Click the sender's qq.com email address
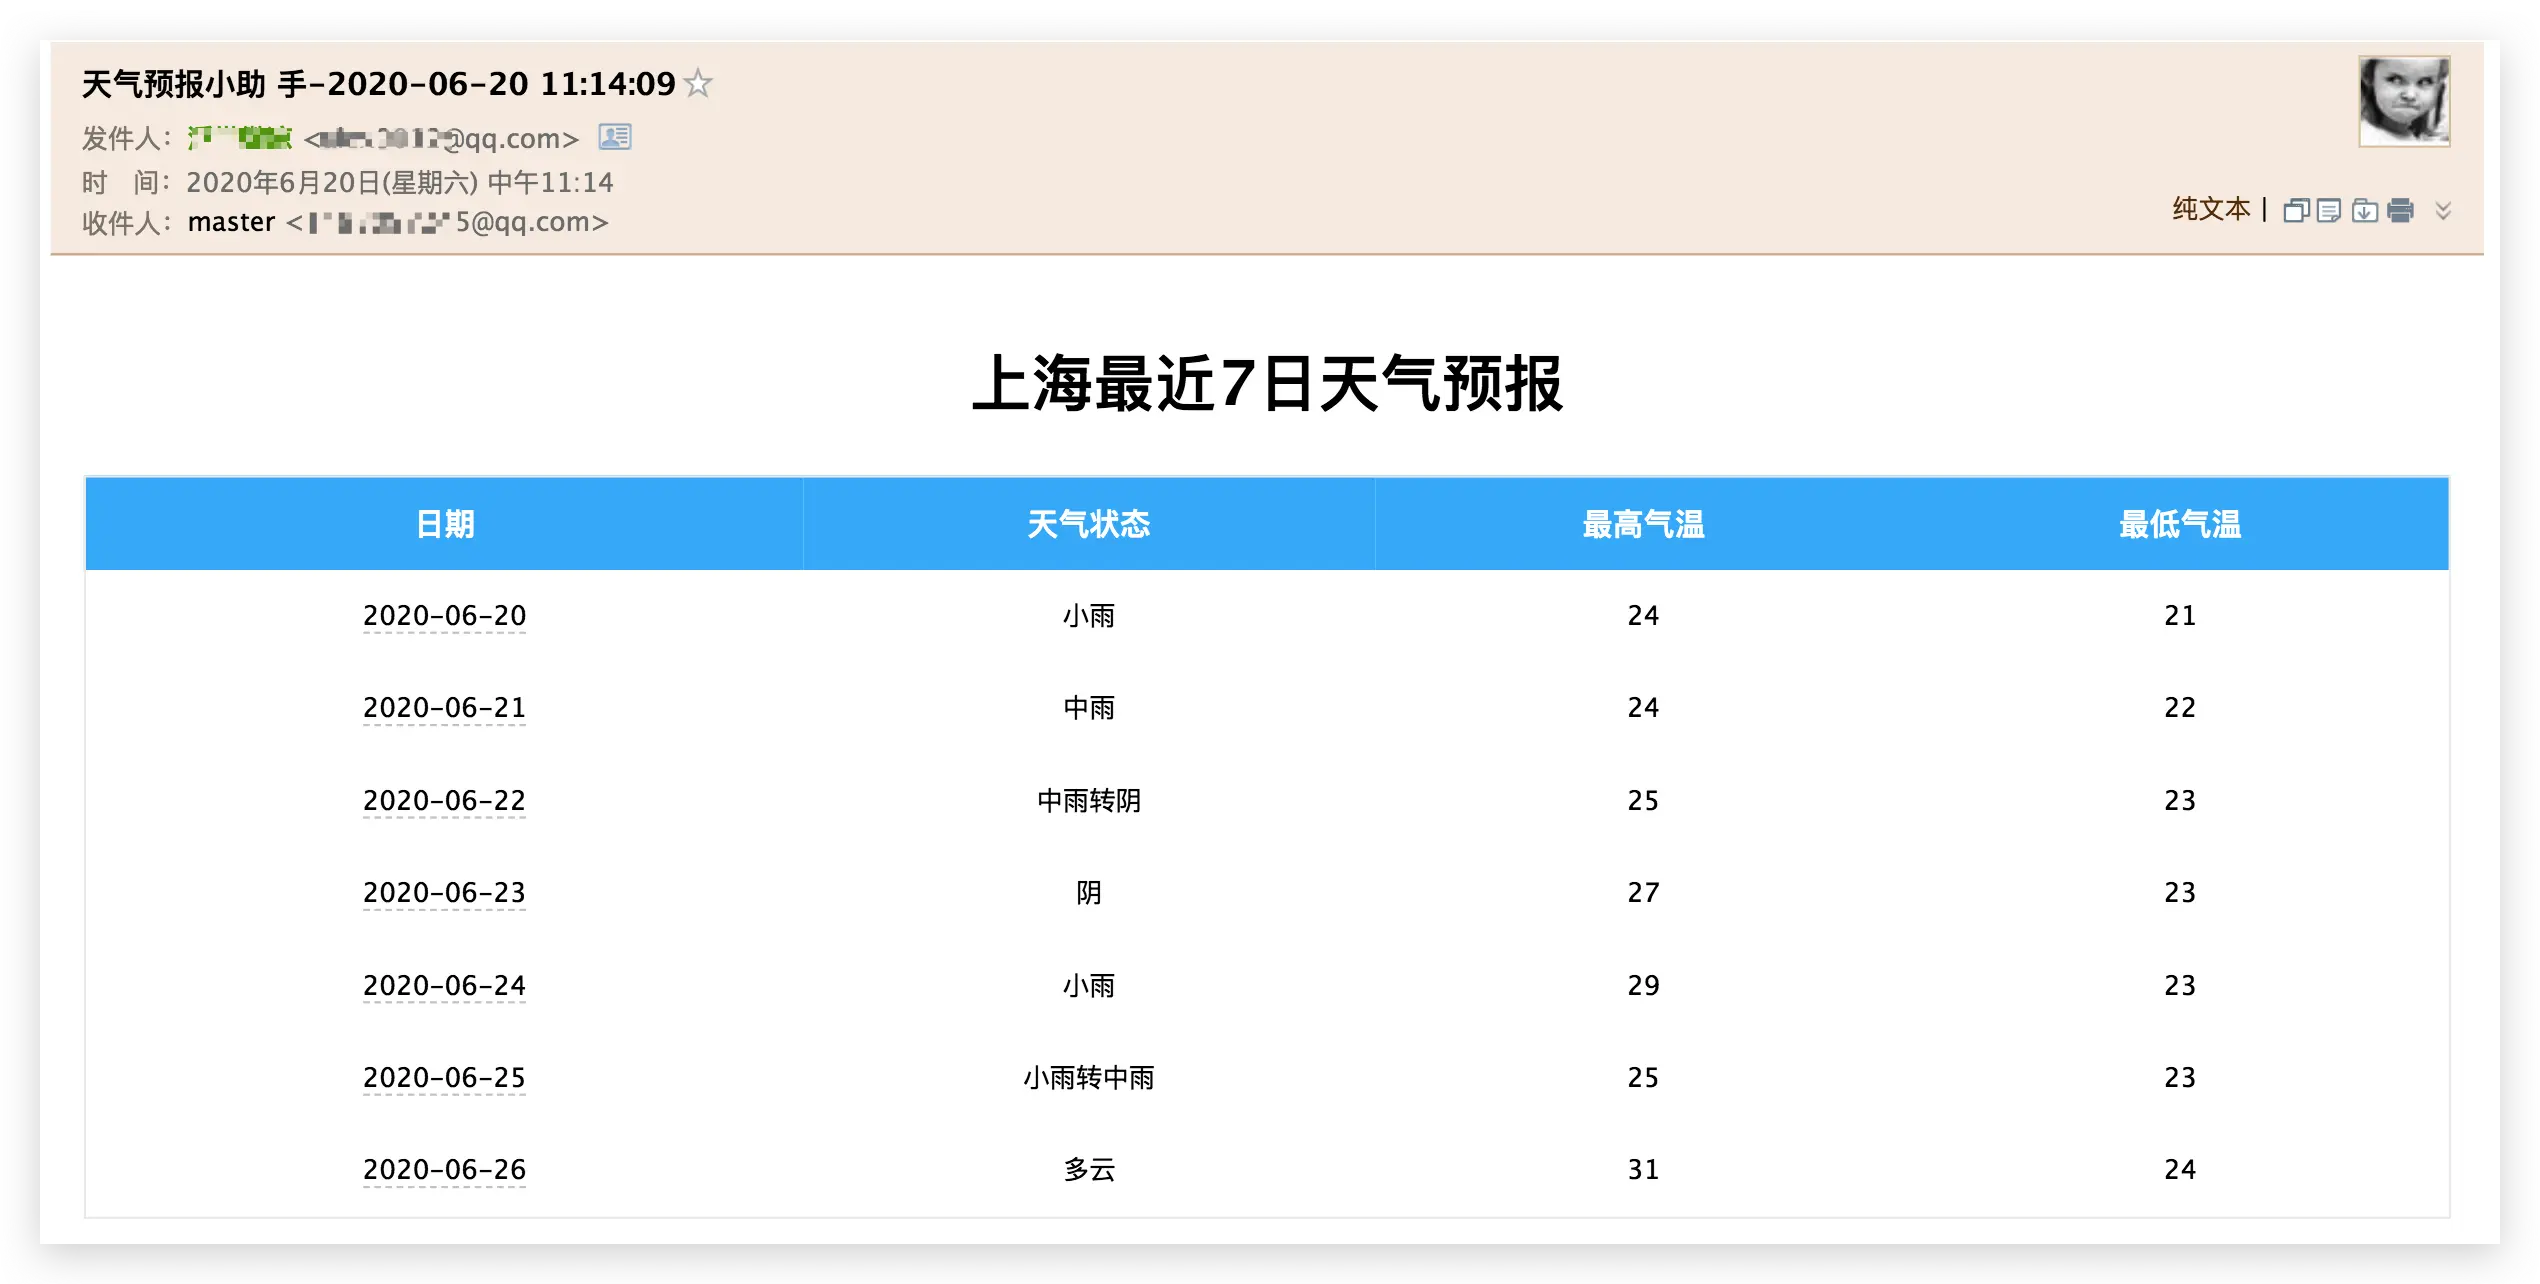The height and width of the screenshot is (1284, 2540). pos(441,139)
